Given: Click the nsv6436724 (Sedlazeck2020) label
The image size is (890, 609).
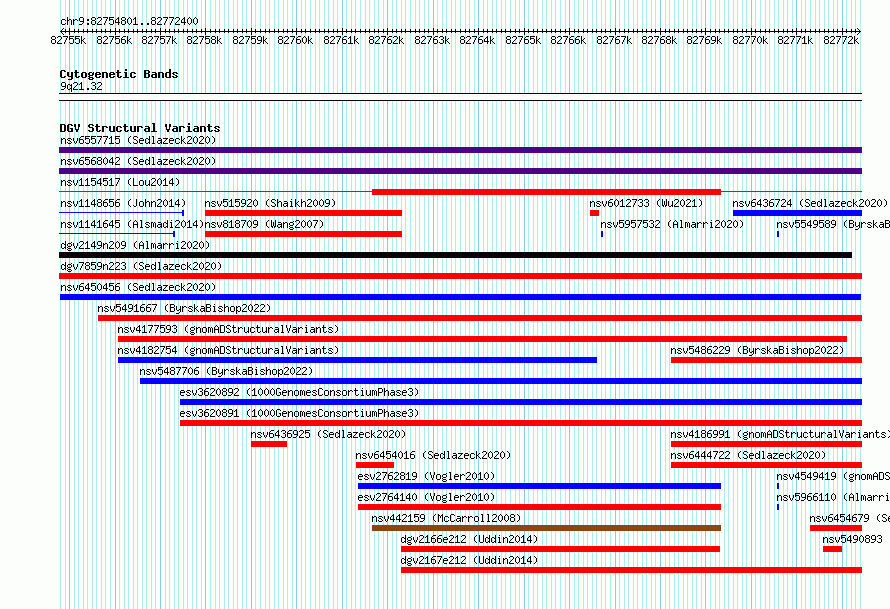Looking at the screenshot, I should tap(810, 203).
